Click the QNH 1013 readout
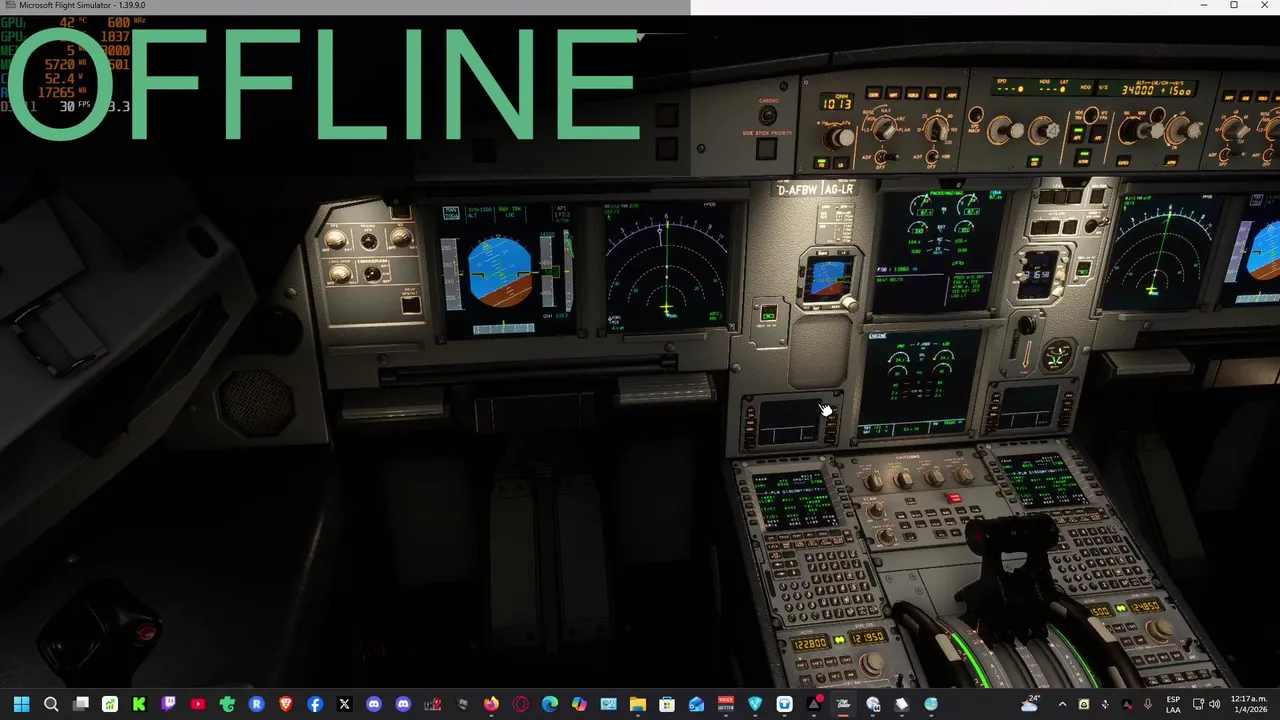The width and height of the screenshot is (1280, 720). (837, 104)
